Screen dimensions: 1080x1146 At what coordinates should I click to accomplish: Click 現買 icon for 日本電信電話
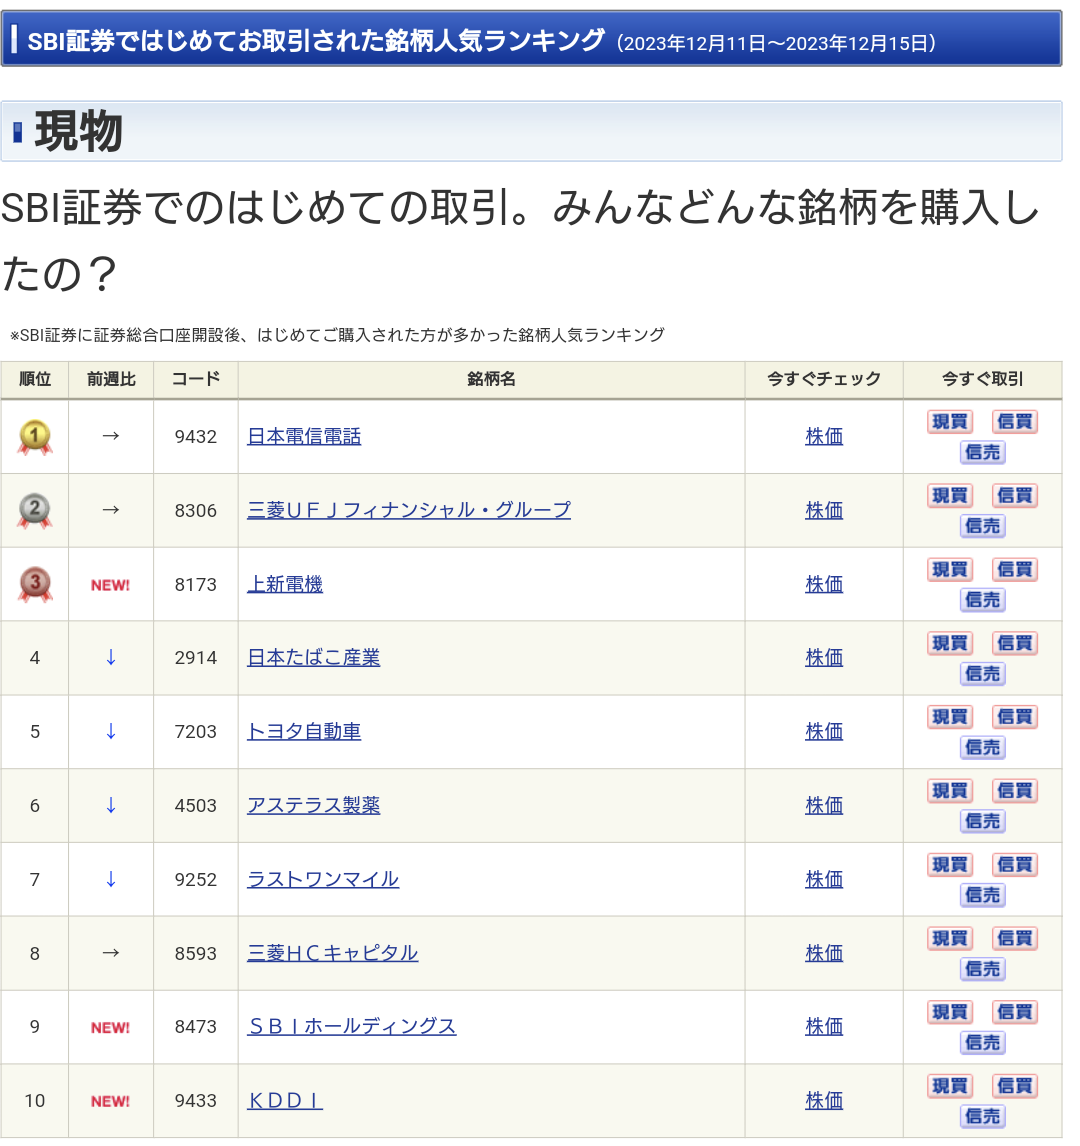tap(950, 422)
